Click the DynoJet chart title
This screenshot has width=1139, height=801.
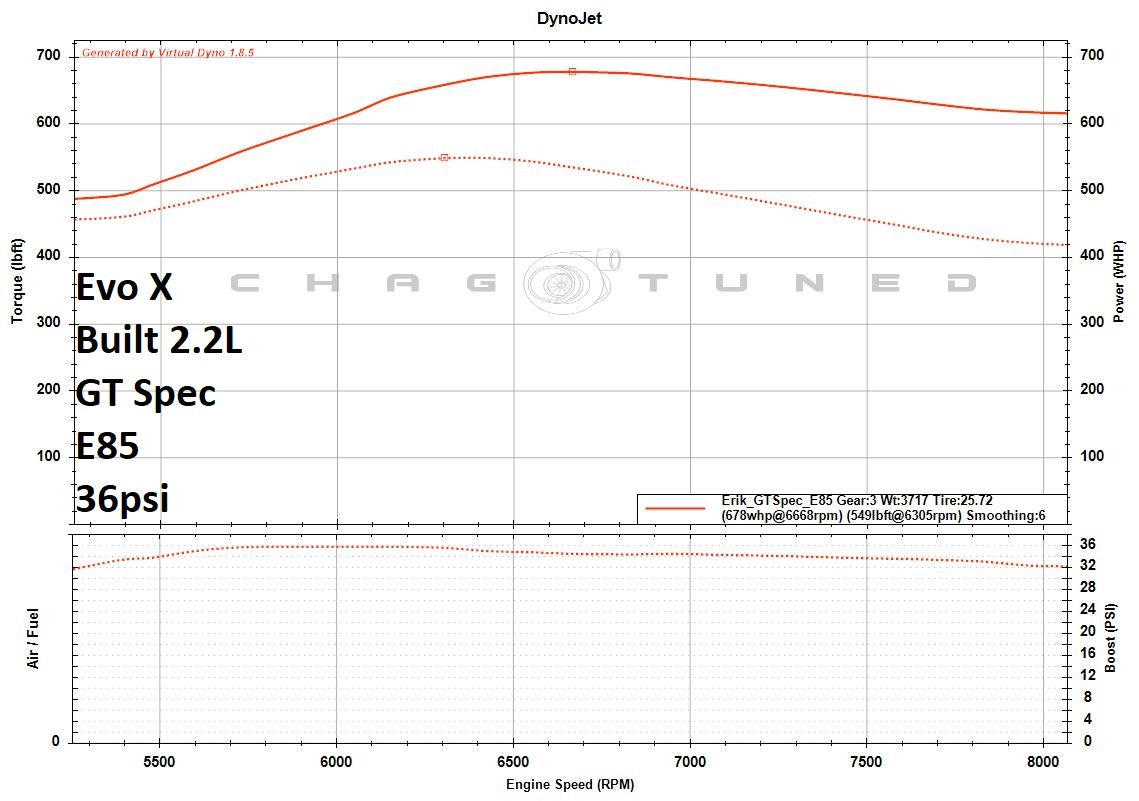coord(569,18)
